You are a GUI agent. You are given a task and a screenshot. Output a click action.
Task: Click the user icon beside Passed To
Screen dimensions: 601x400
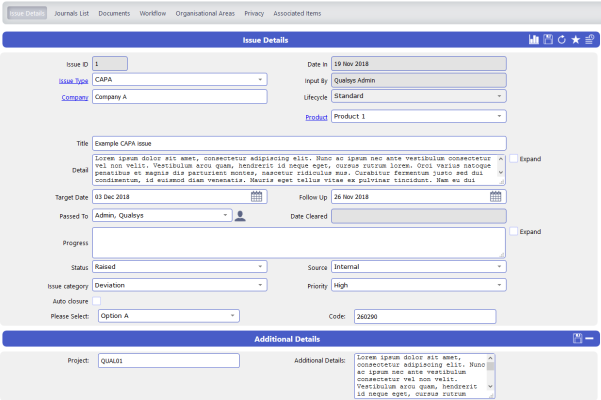(240, 216)
